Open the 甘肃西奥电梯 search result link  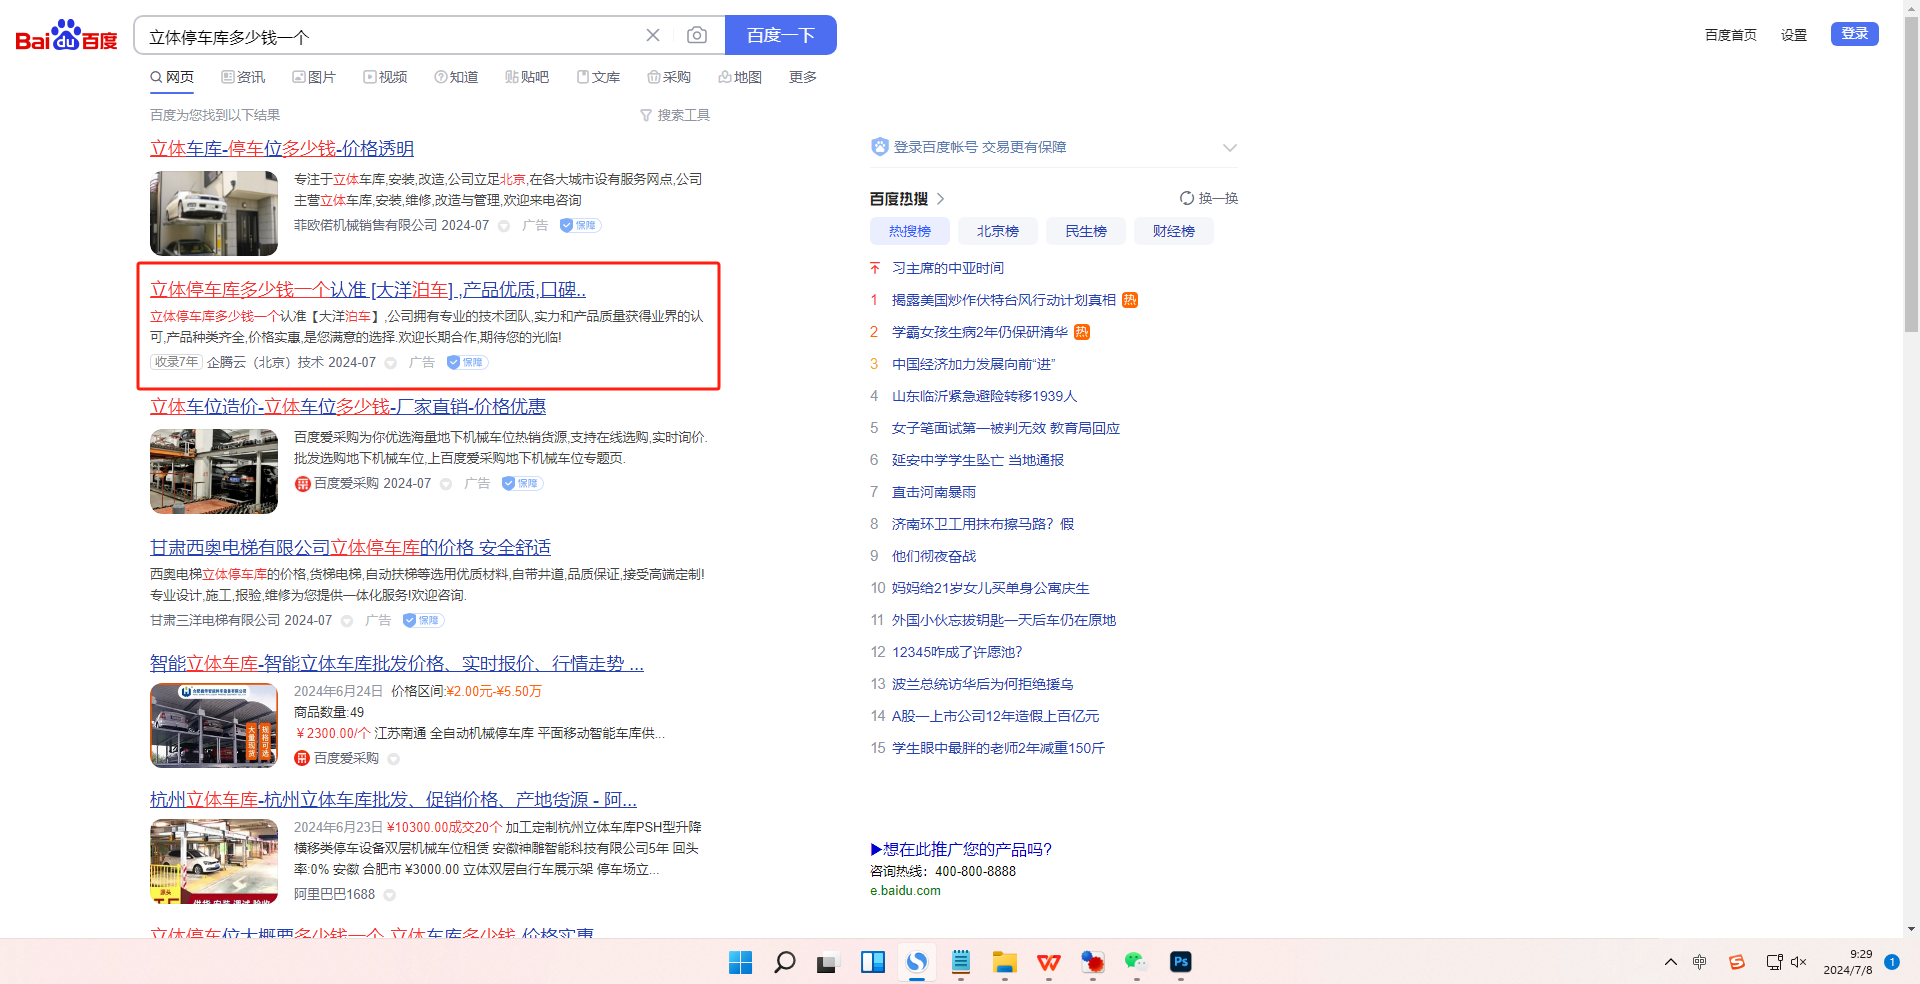tap(350, 548)
